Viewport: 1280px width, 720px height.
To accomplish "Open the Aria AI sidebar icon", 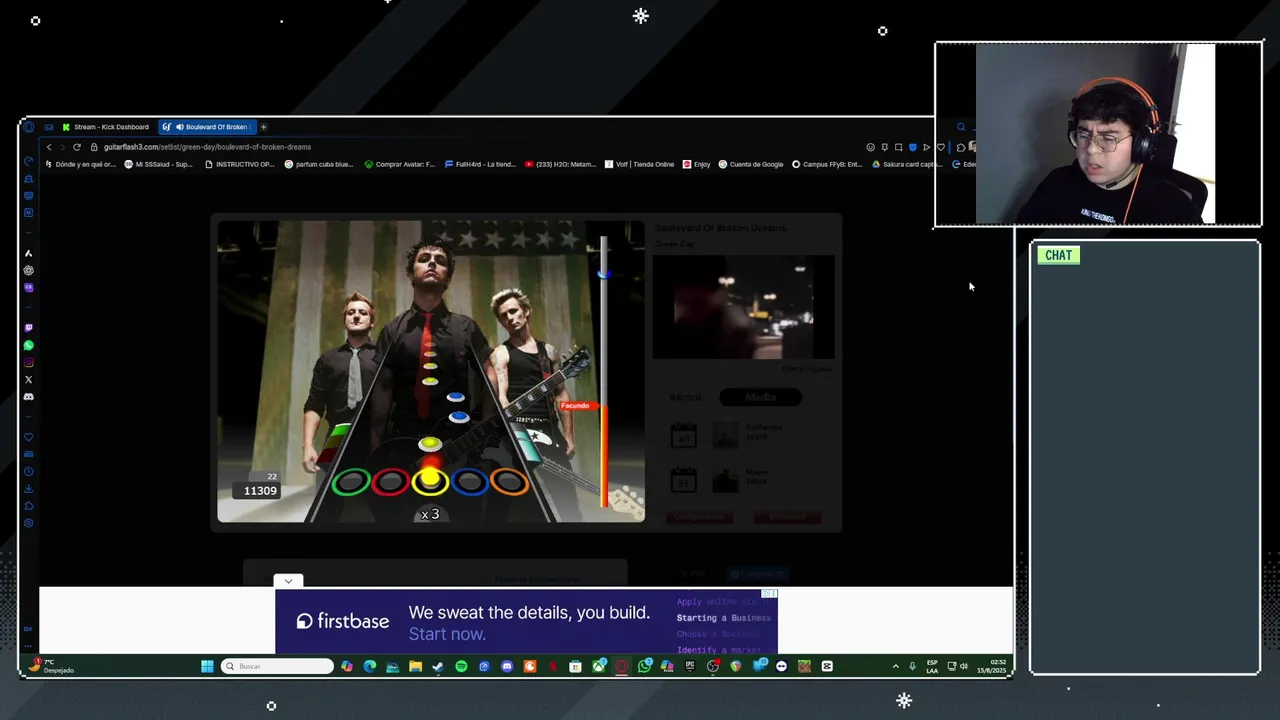I will tap(28, 253).
